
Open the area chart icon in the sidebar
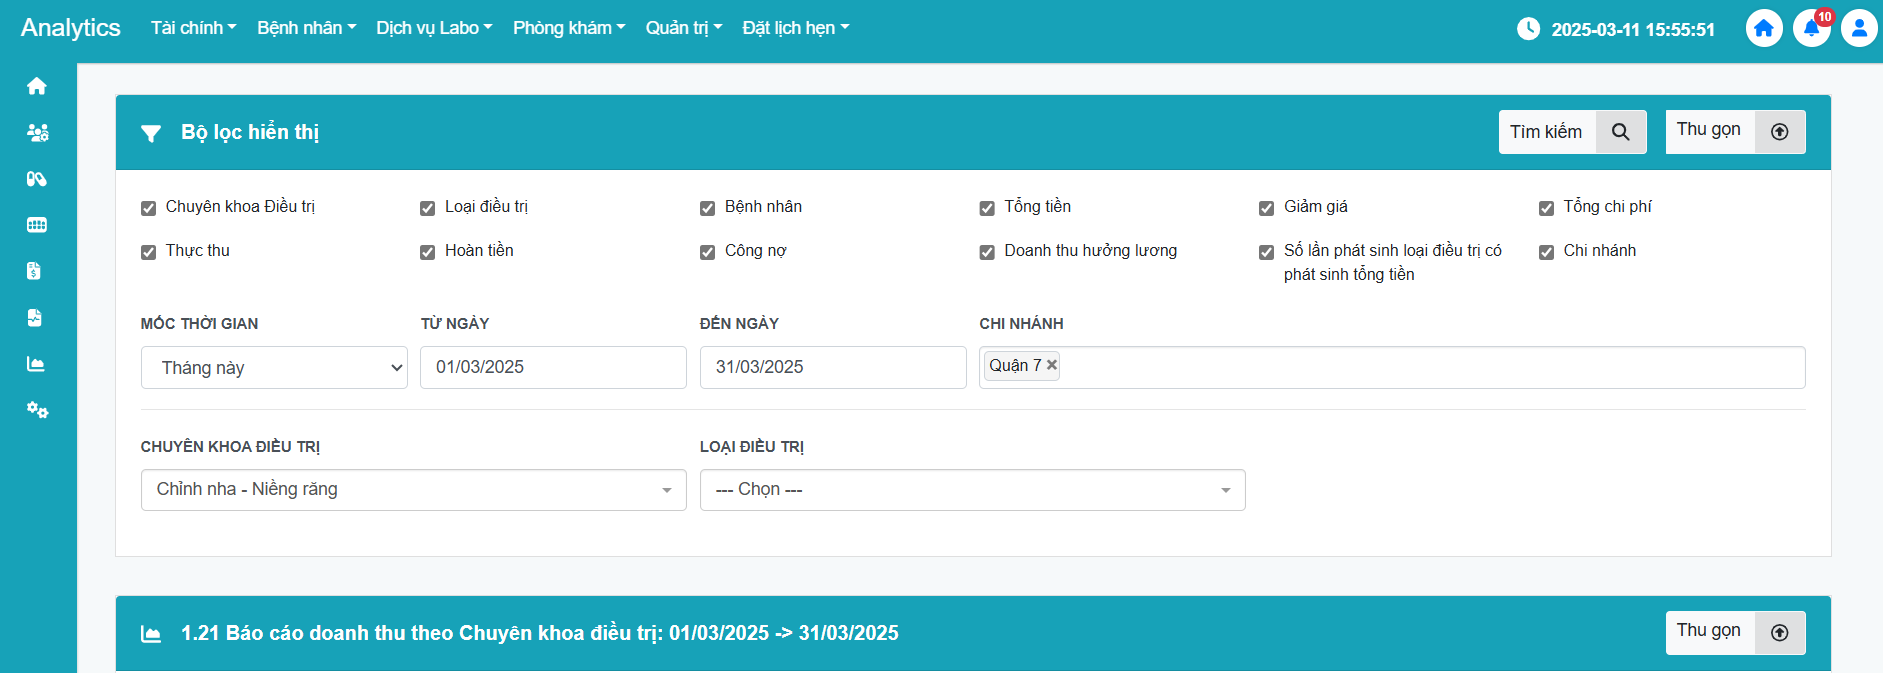coord(36,364)
